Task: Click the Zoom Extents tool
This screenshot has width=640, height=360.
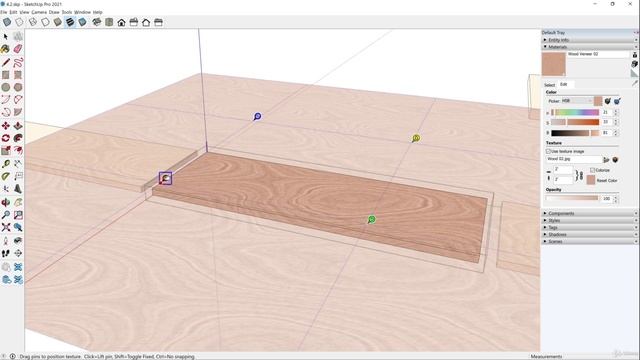Action: point(5,227)
